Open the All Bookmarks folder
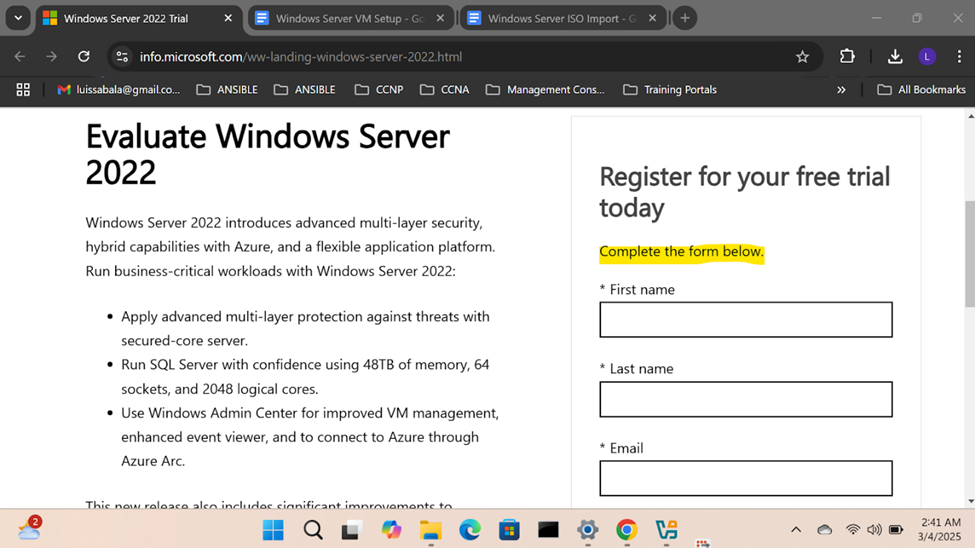The image size is (975, 548). coord(921,90)
